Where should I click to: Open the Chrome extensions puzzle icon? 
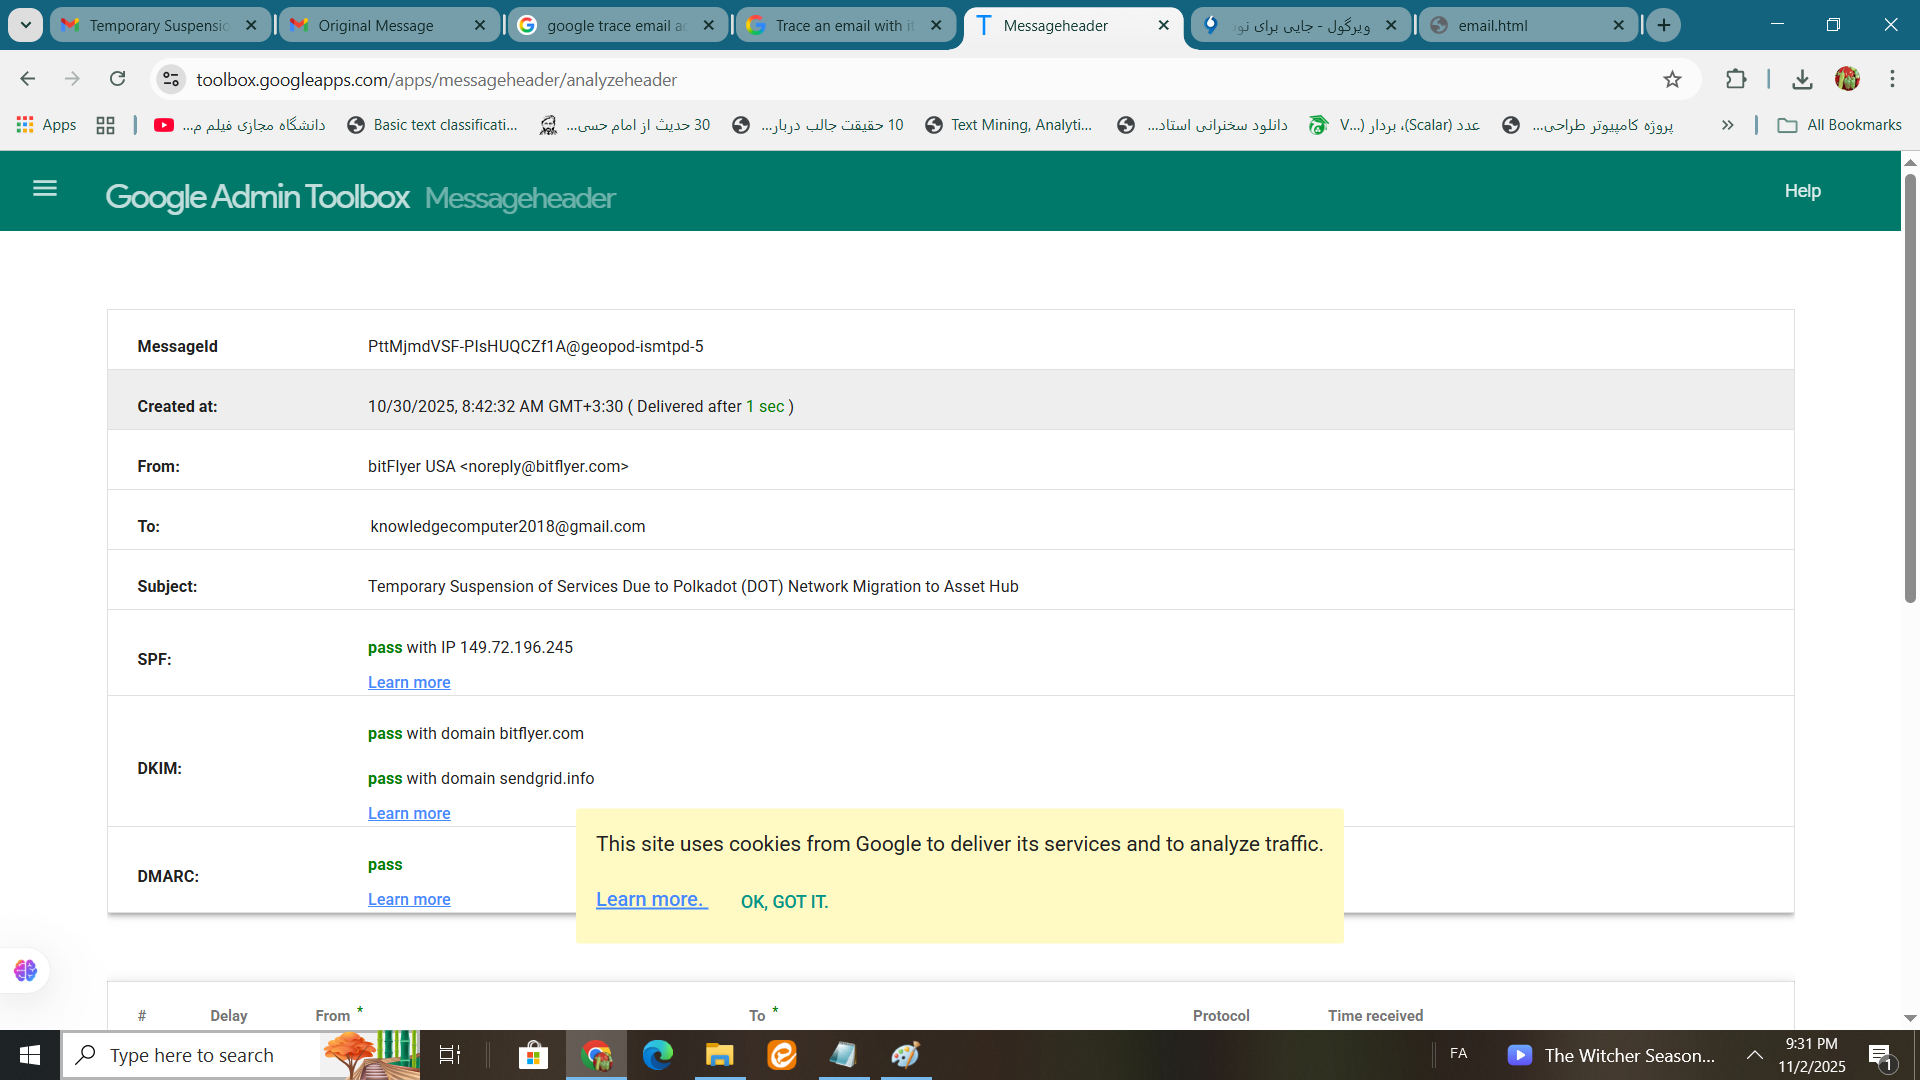pyautogui.click(x=1736, y=80)
